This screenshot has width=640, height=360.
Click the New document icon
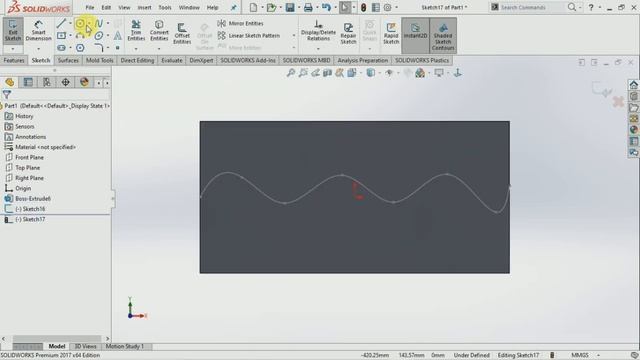253,7
